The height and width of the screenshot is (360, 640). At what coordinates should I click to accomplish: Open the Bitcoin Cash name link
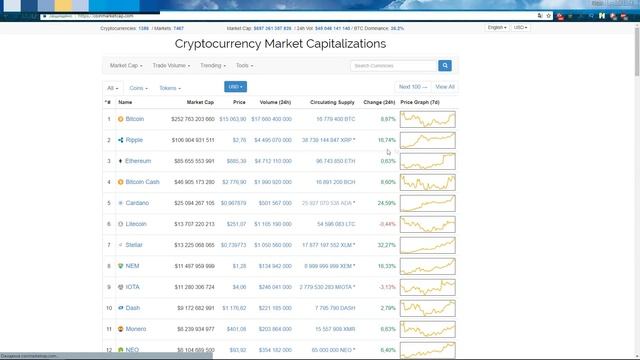tap(142, 182)
